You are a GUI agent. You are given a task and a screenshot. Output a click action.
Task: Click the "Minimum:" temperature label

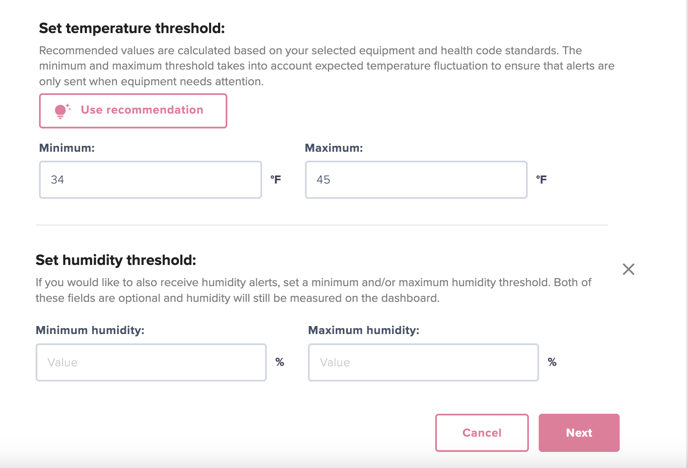pyautogui.click(x=67, y=148)
